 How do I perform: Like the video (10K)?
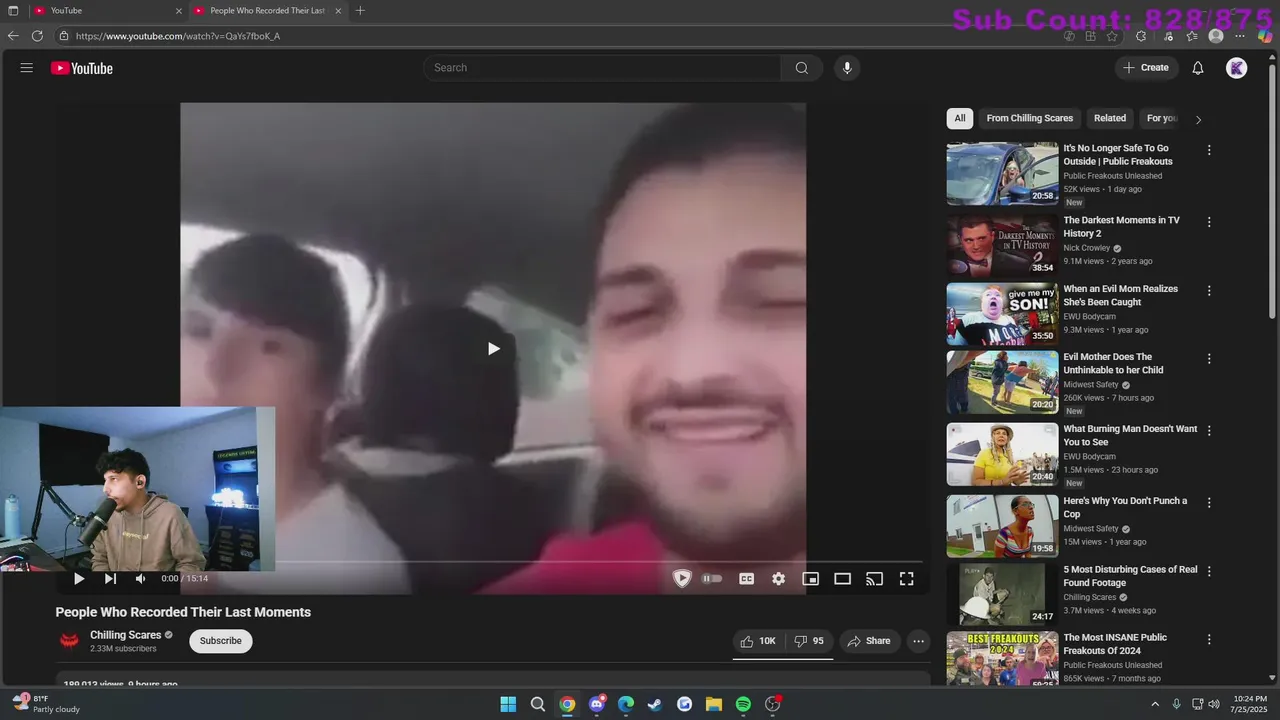pos(758,641)
